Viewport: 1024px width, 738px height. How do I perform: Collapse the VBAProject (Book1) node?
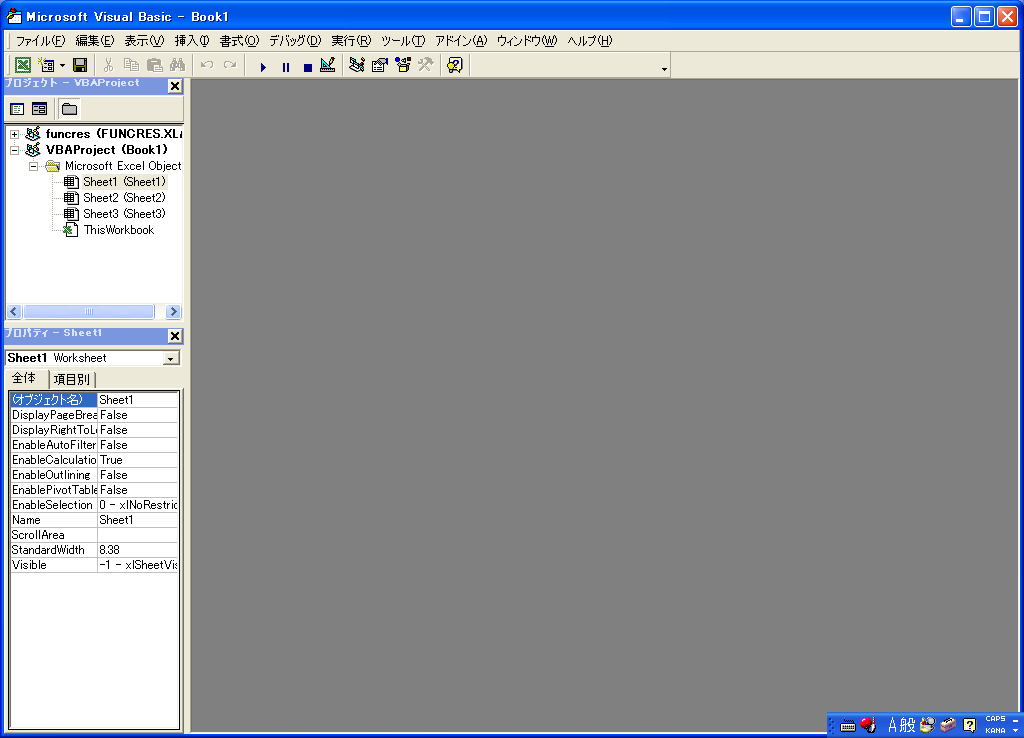click(15, 150)
